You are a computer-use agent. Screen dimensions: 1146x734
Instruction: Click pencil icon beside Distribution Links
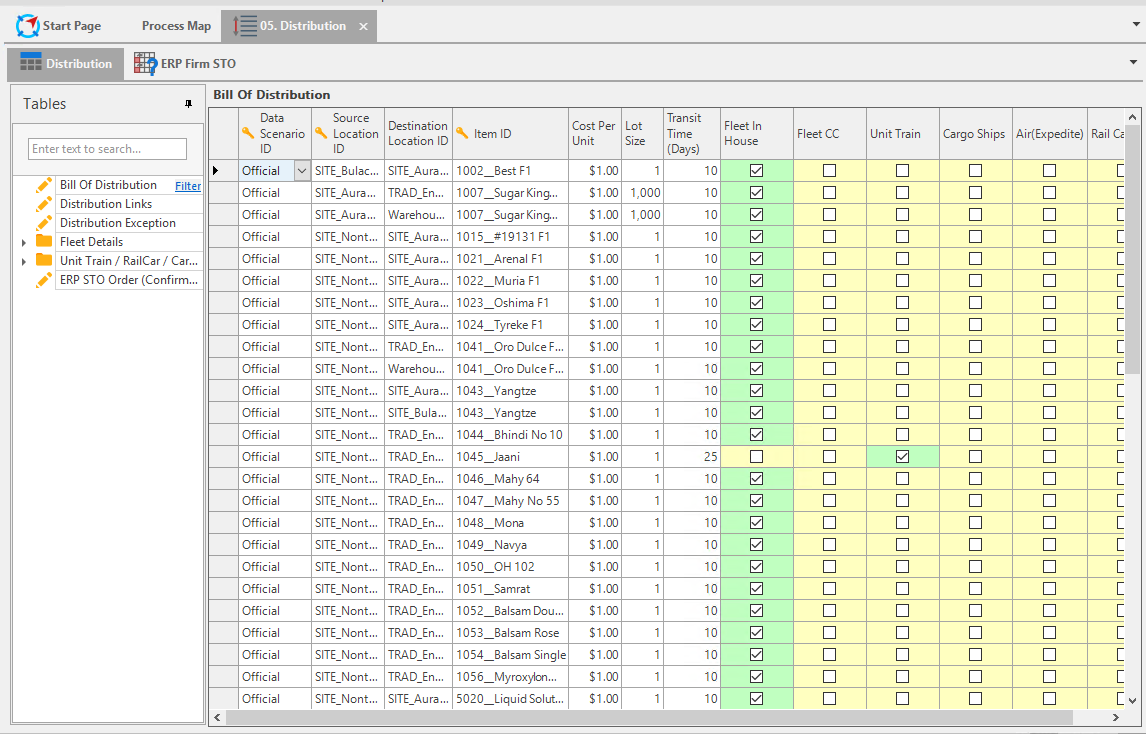click(x=44, y=204)
